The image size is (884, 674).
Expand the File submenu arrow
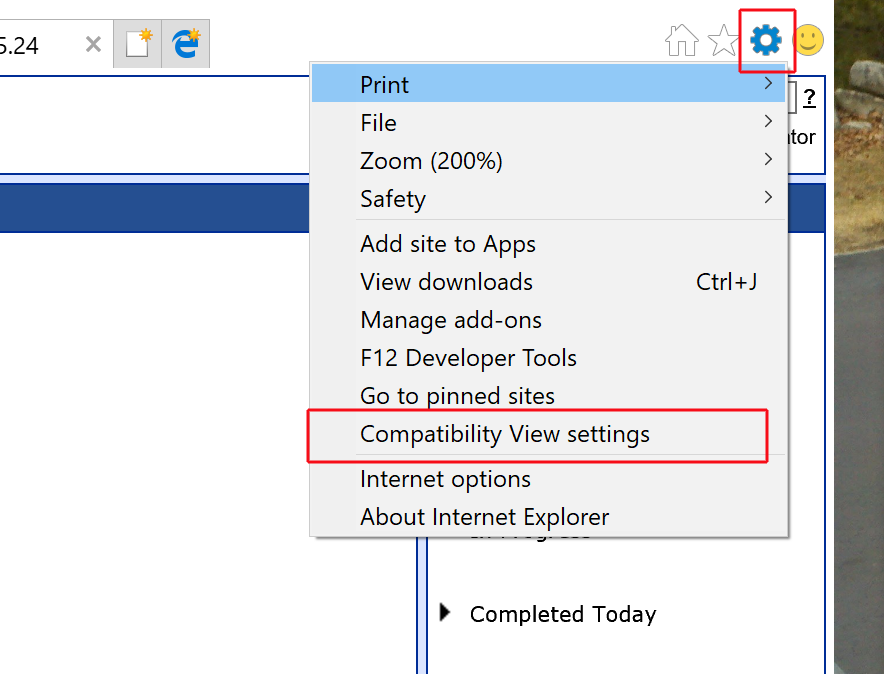pyautogui.click(x=767, y=122)
